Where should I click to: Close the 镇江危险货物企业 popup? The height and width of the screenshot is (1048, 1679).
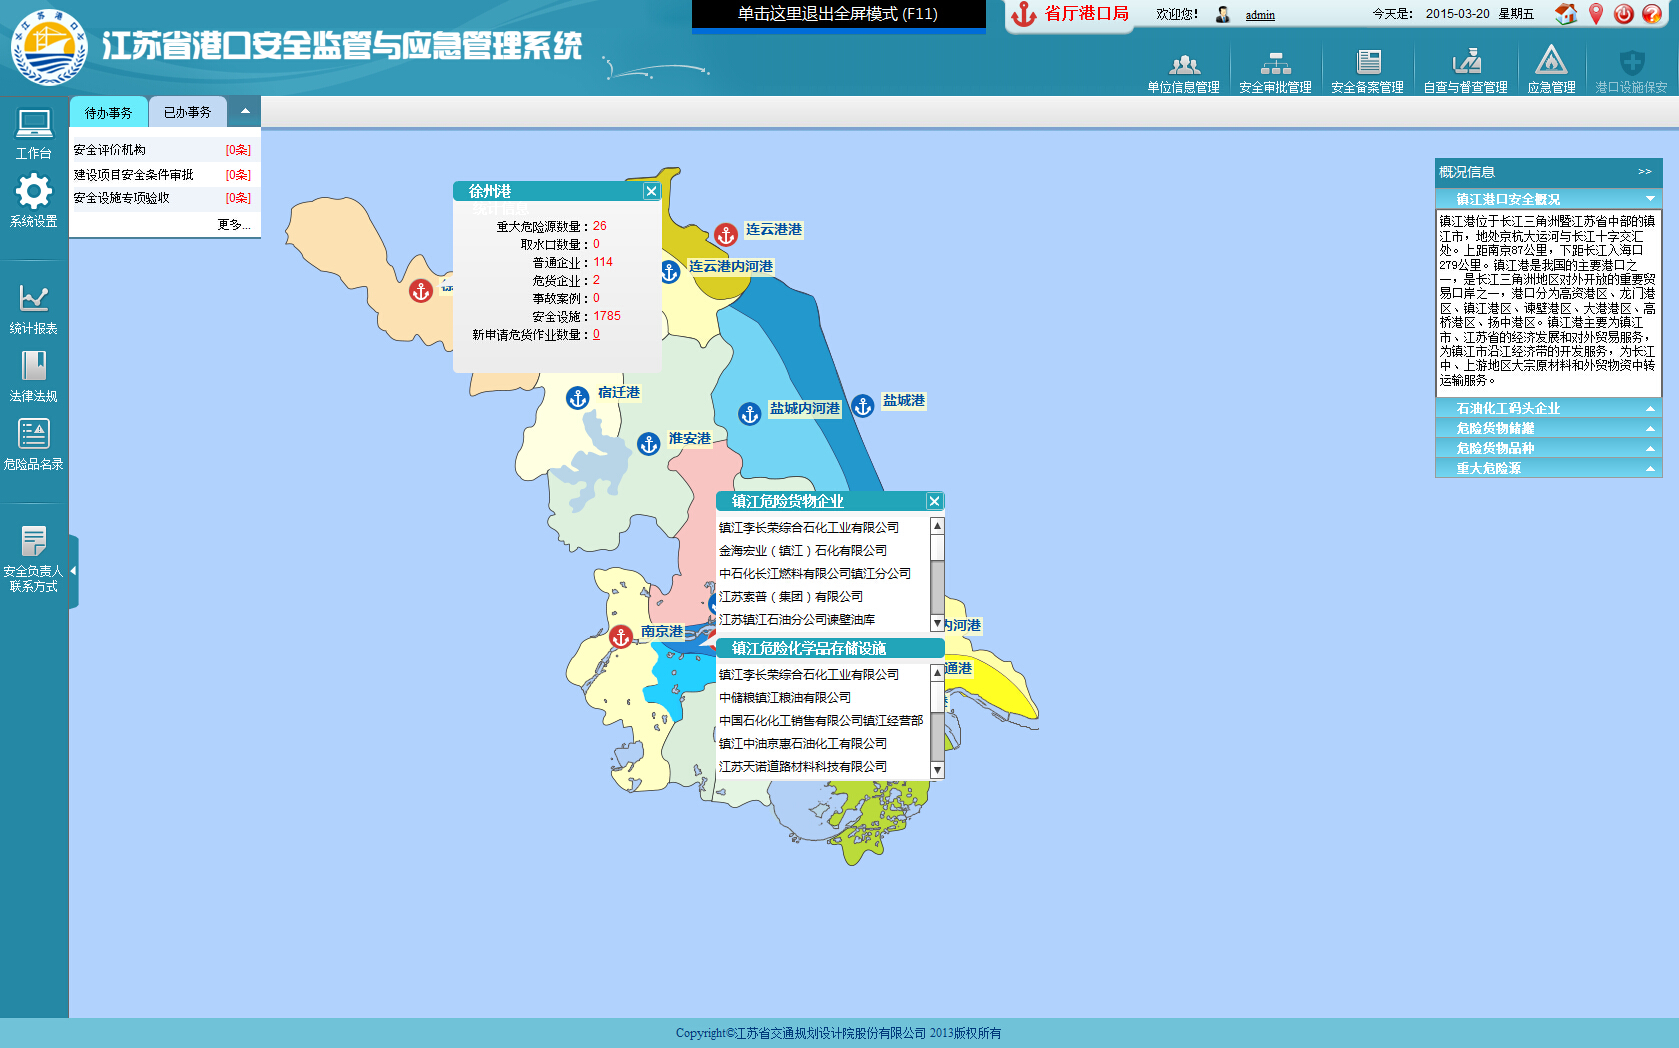coord(934,501)
